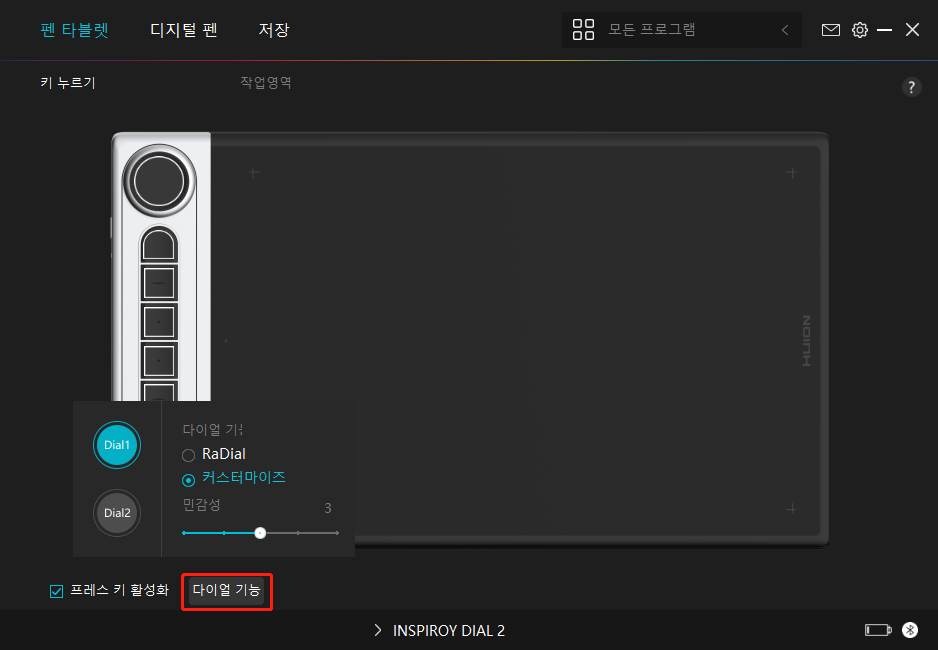Open the settings gear icon
The image size is (938, 650).
[859, 30]
